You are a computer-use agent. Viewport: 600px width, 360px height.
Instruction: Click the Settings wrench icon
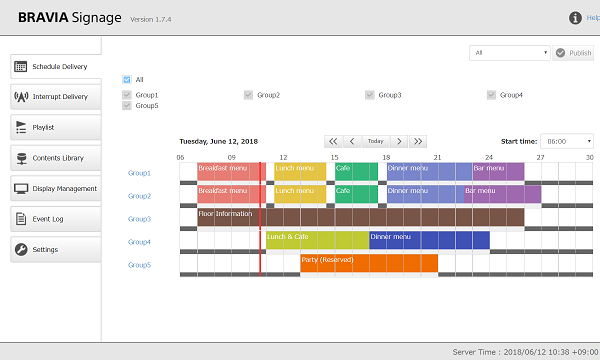[x=21, y=249]
